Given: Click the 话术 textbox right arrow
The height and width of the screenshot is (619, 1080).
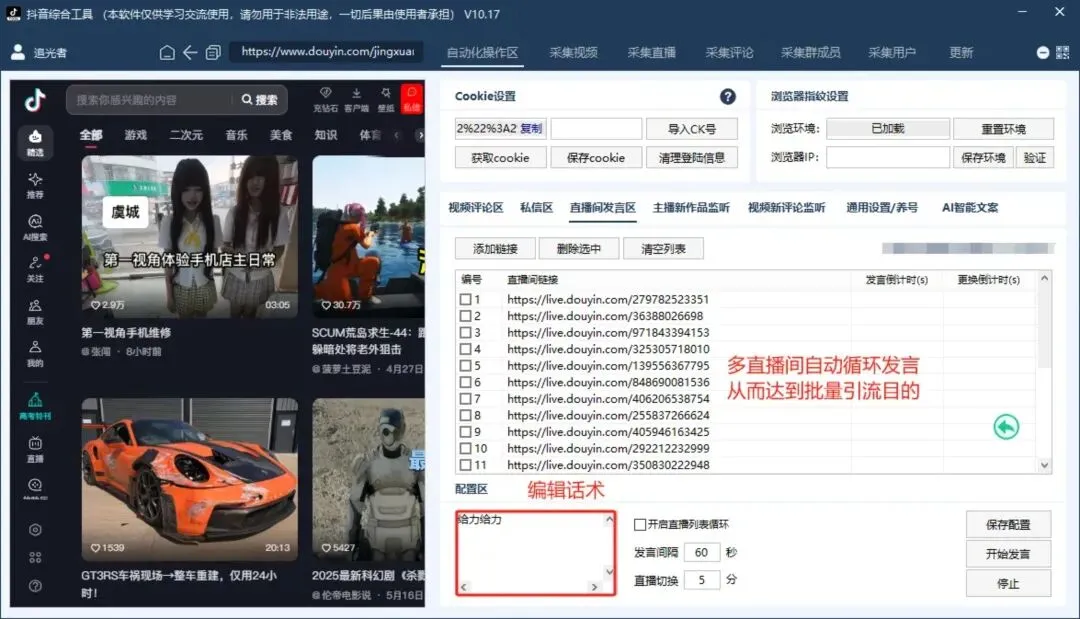Looking at the screenshot, I should click(594, 587).
